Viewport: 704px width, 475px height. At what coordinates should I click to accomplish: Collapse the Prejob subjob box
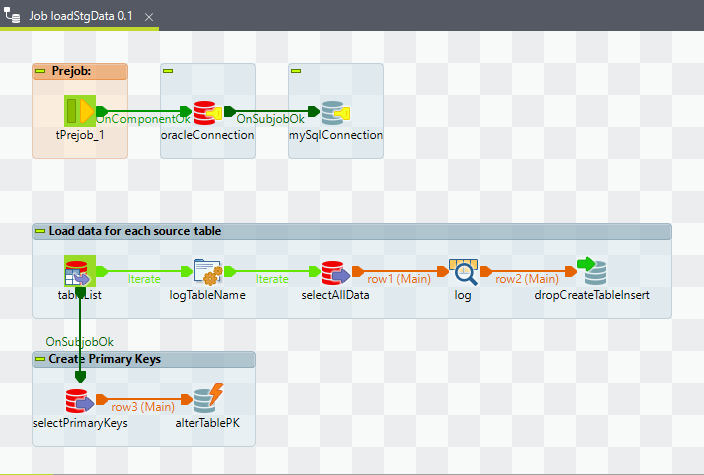[41, 71]
